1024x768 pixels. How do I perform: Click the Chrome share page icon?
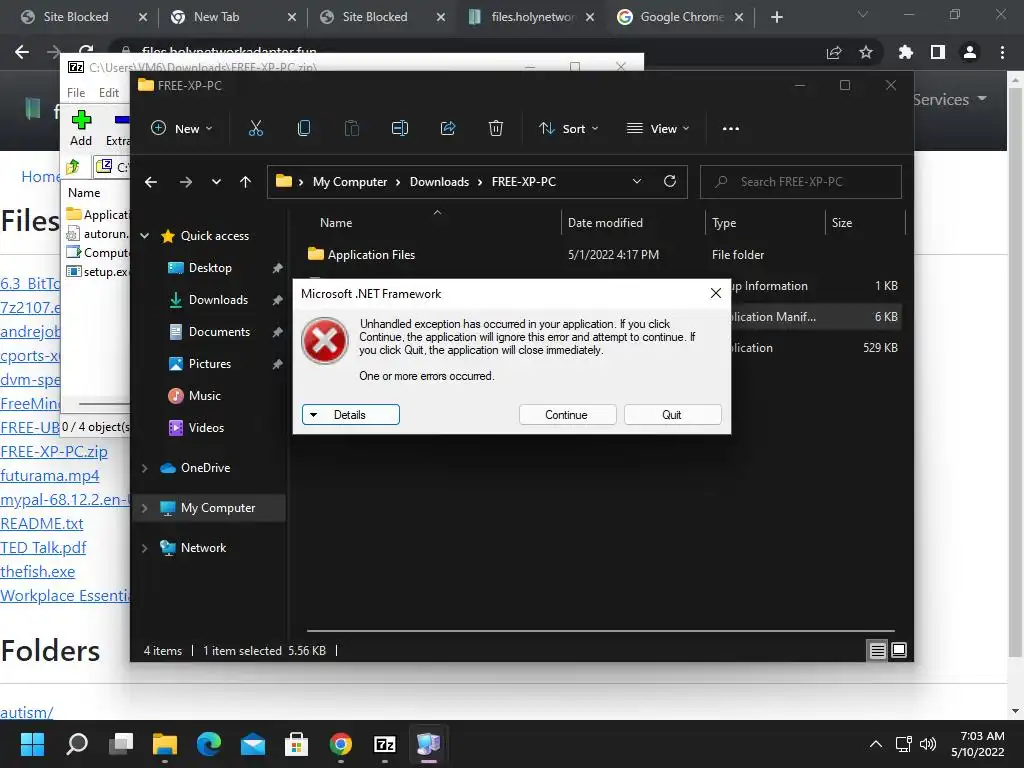834,52
